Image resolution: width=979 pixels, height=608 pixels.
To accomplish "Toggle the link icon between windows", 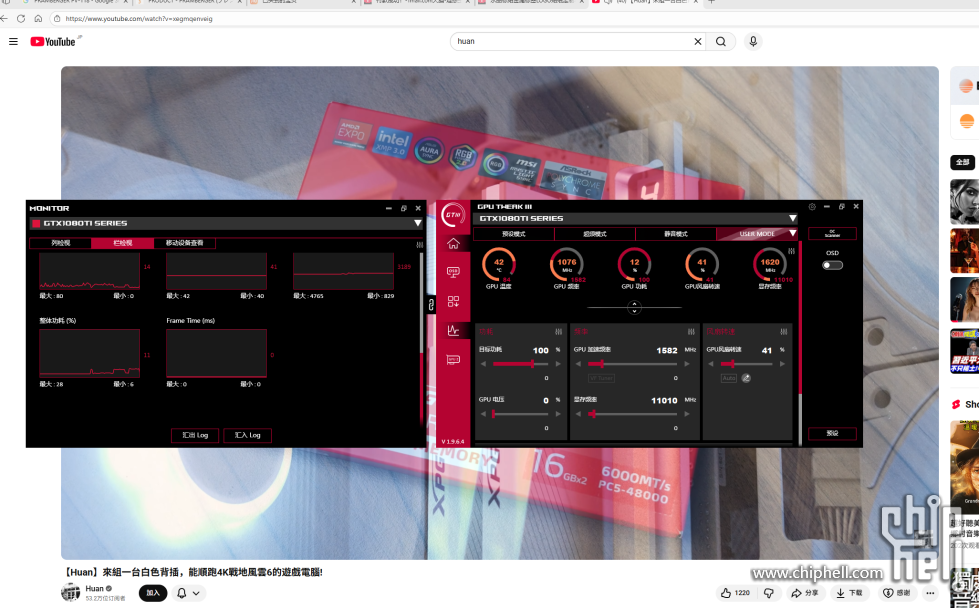I will 431,303.
